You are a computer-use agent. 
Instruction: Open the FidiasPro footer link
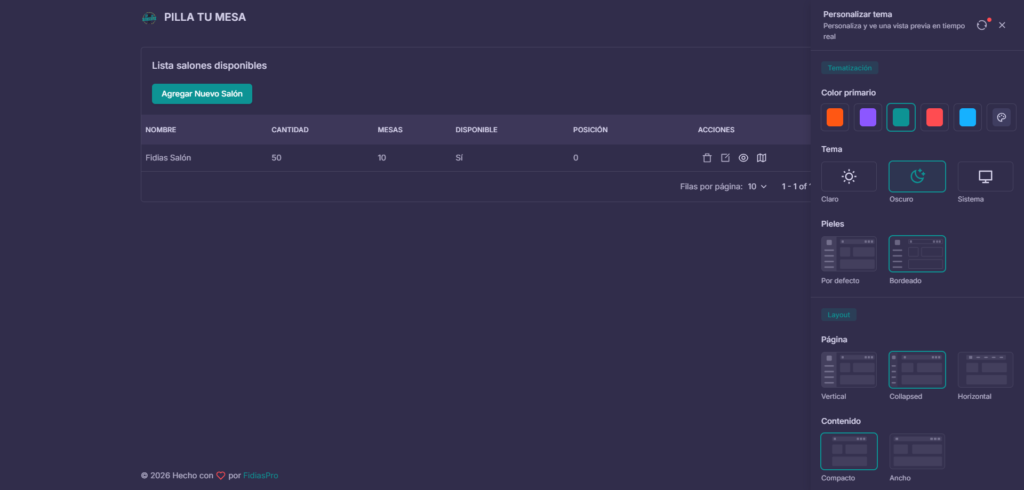[260, 476]
